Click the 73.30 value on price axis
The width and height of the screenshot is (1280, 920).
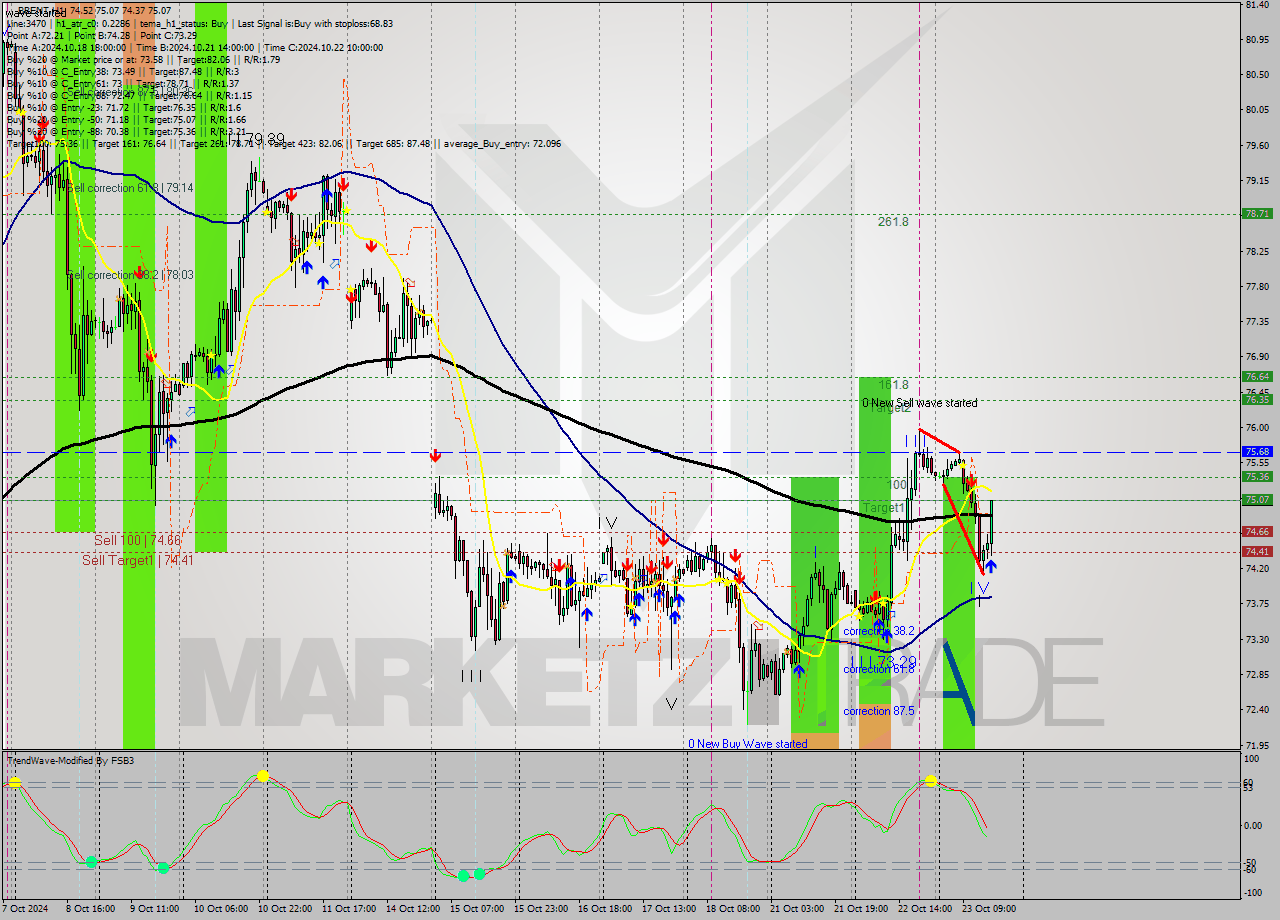pos(1257,639)
